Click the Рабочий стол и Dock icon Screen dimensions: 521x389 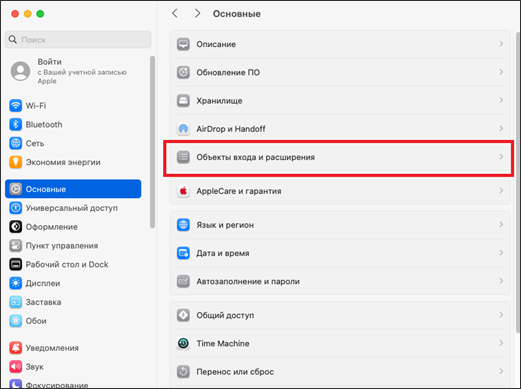coord(15,264)
